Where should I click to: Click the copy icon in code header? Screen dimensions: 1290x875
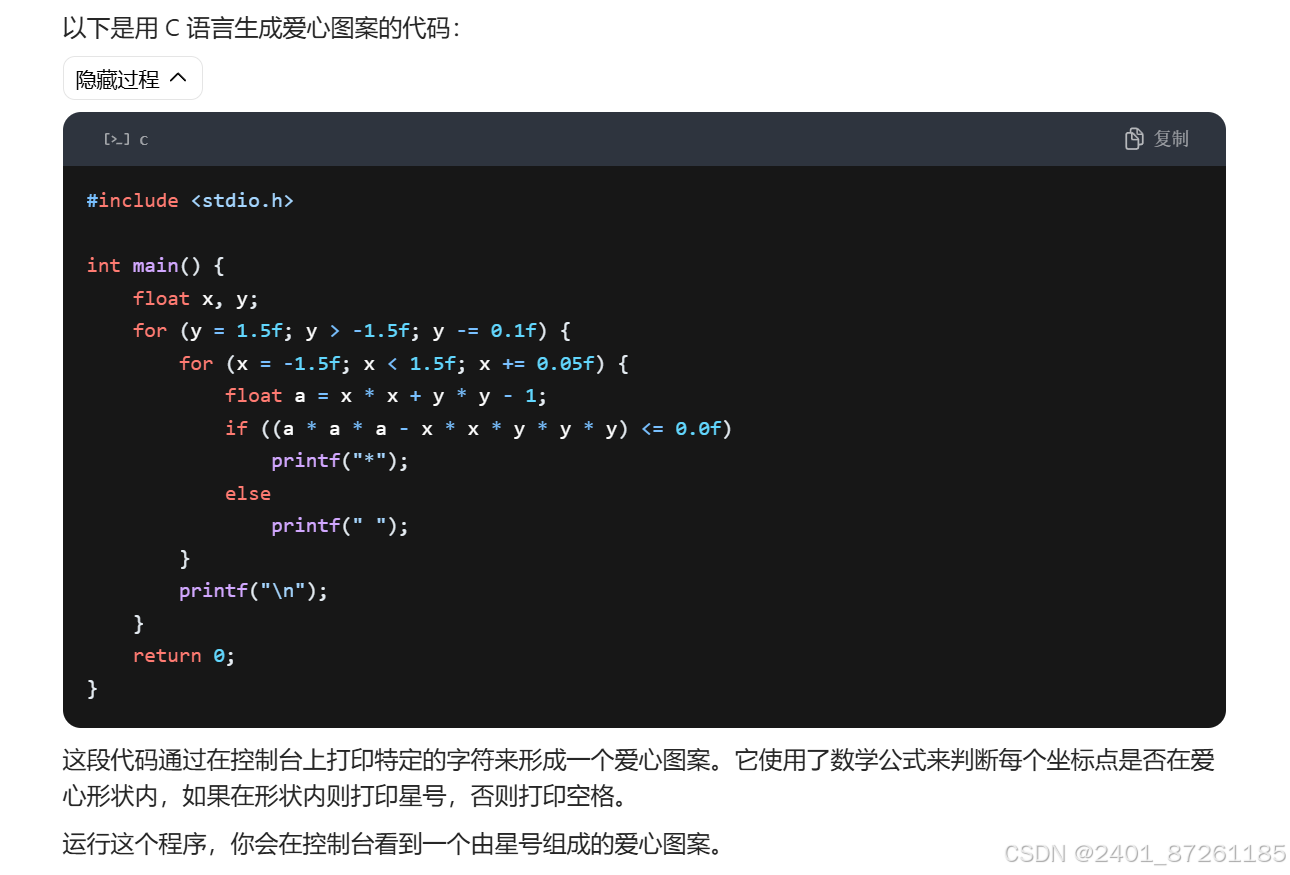coord(1134,139)
